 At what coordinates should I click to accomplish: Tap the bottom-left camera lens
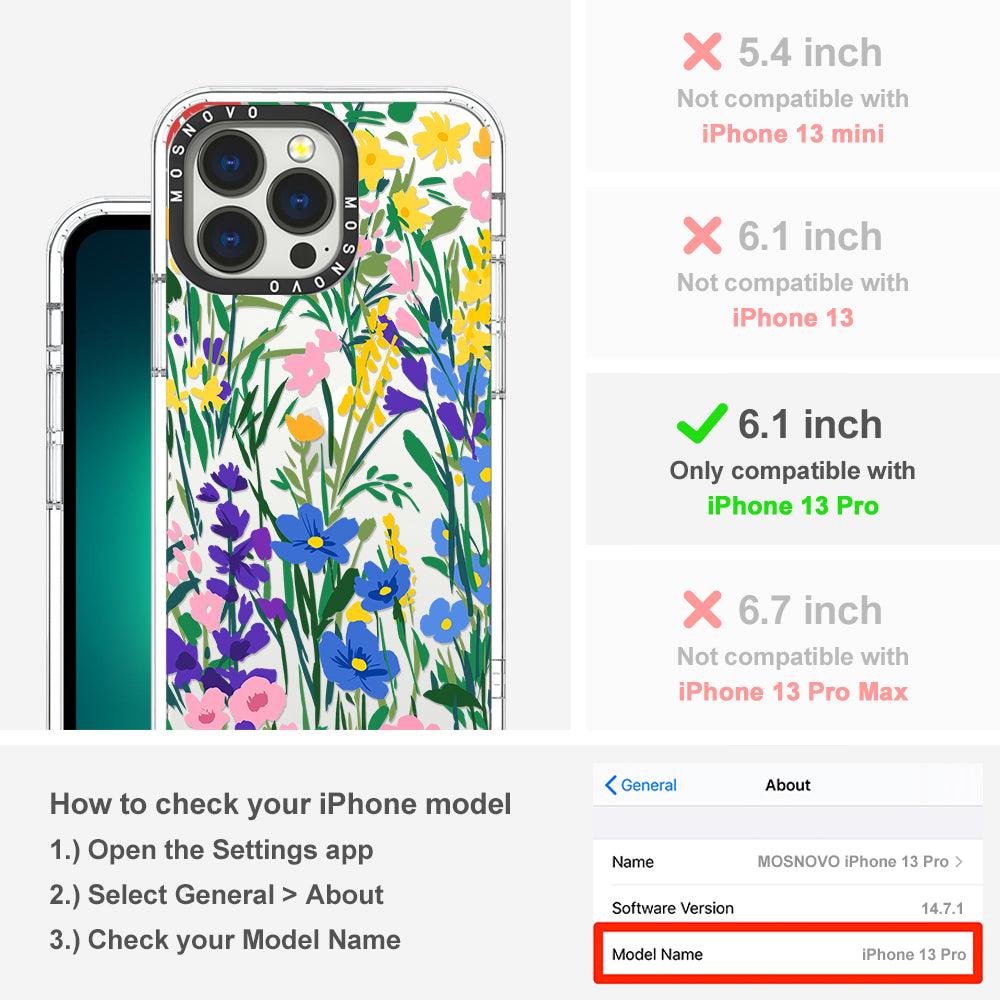pos(230,239)
